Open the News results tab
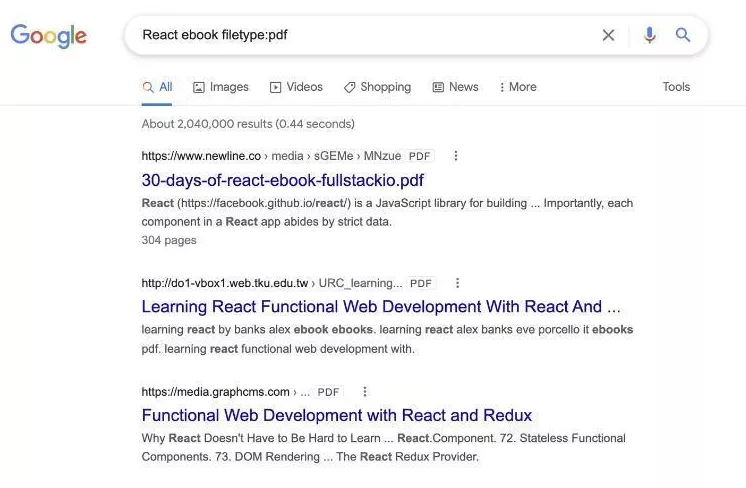 [455, 87]
